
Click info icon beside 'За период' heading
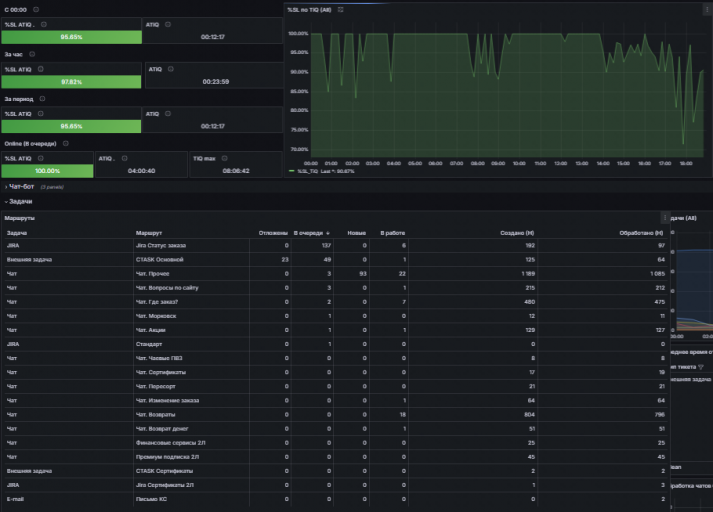click(42, 99)
